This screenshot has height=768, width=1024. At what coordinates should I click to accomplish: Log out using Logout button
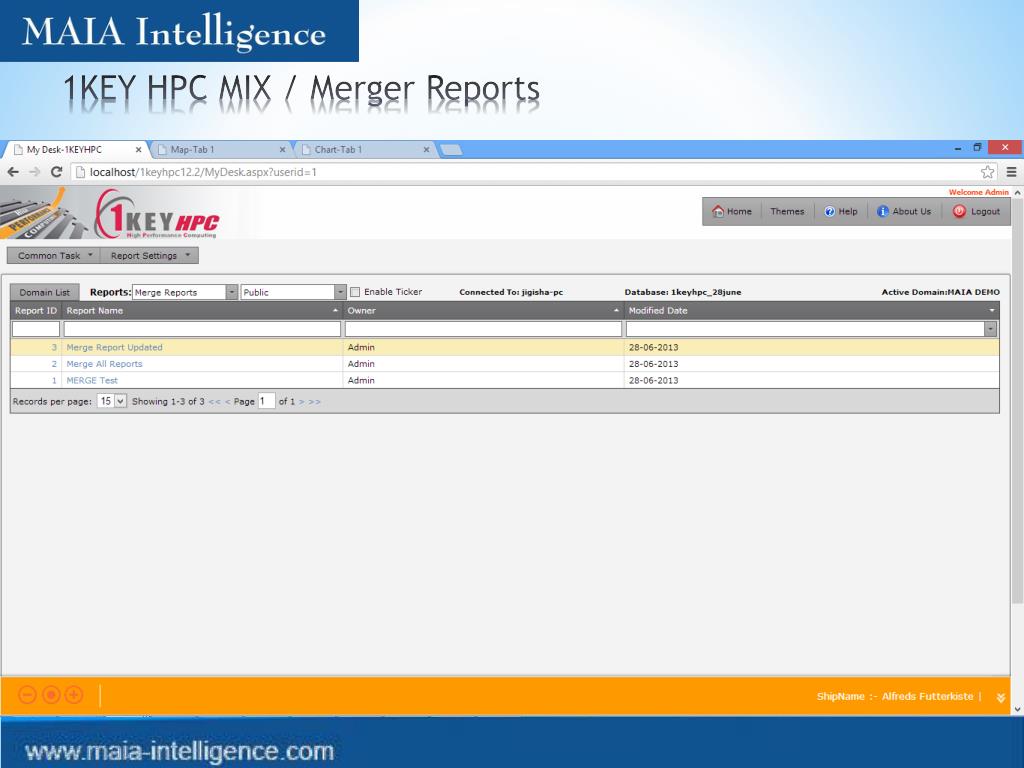(976, 211)
